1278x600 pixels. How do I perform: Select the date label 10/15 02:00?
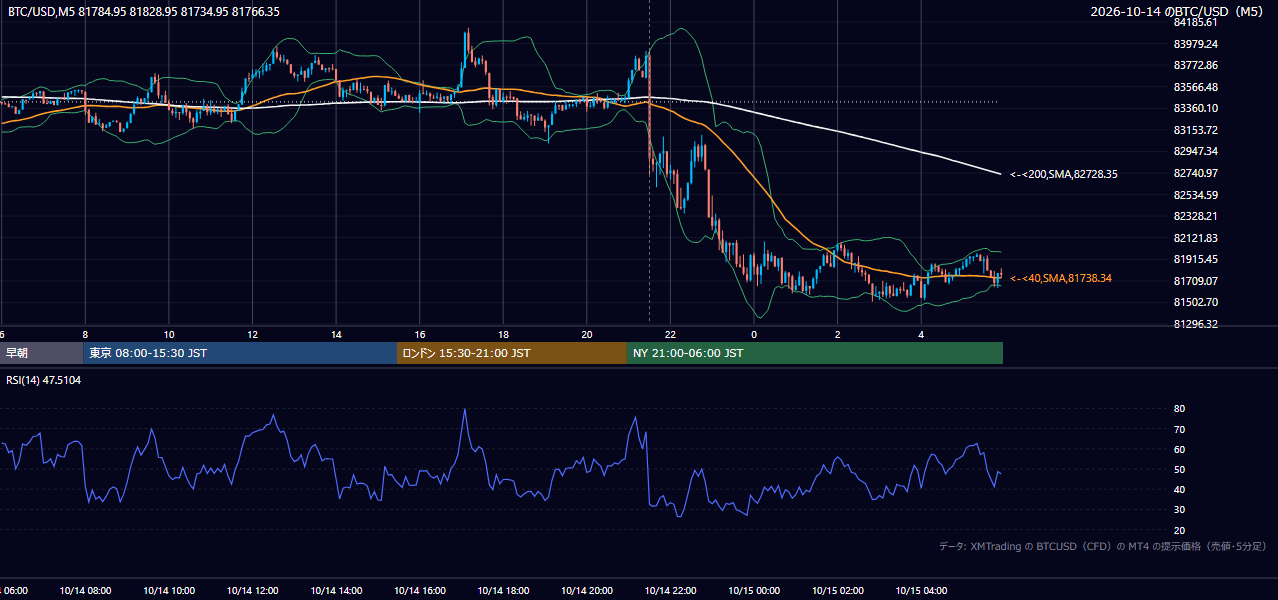click(838, 590)
